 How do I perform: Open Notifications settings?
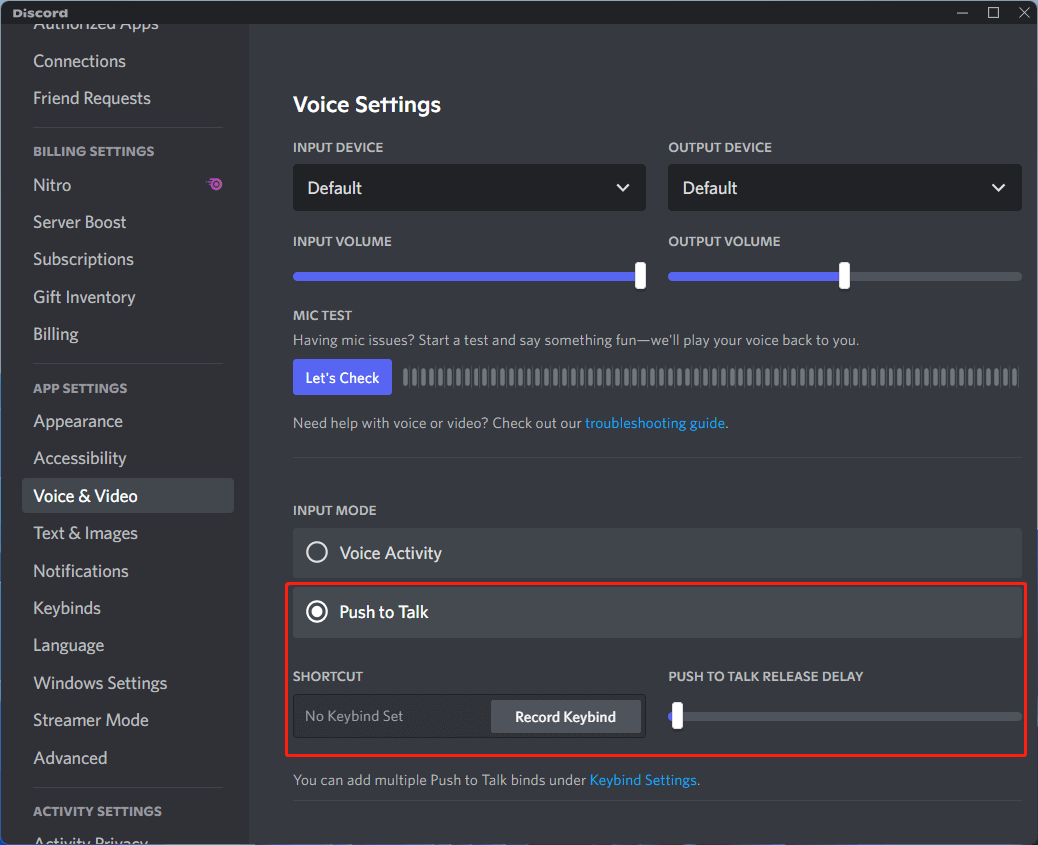[80, 570]
